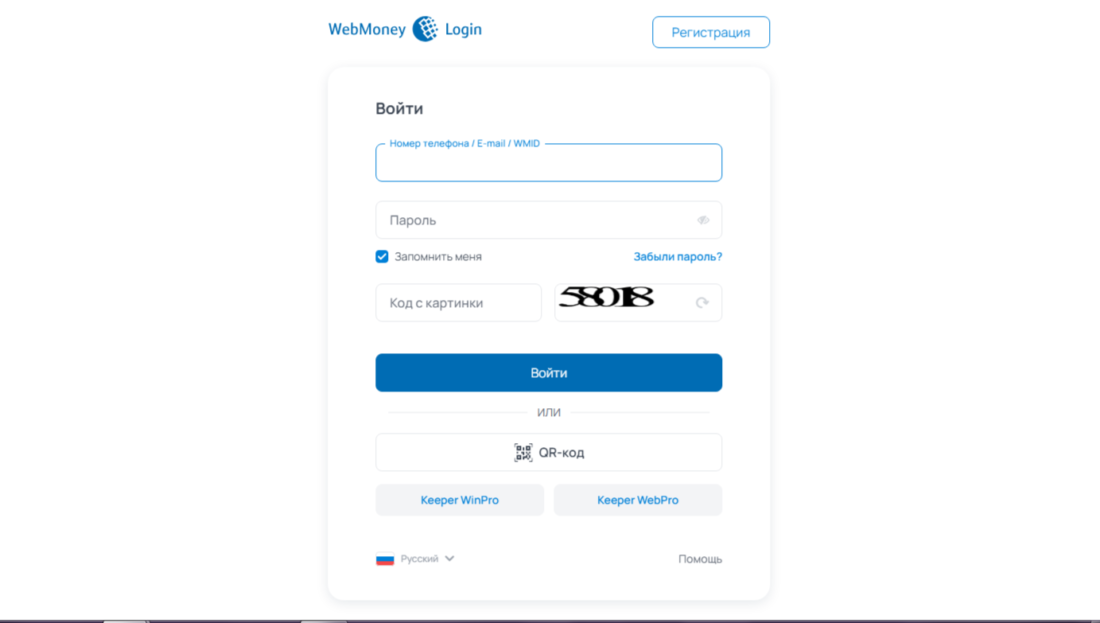Click the Russian flag icon

(x=385, y=559)
